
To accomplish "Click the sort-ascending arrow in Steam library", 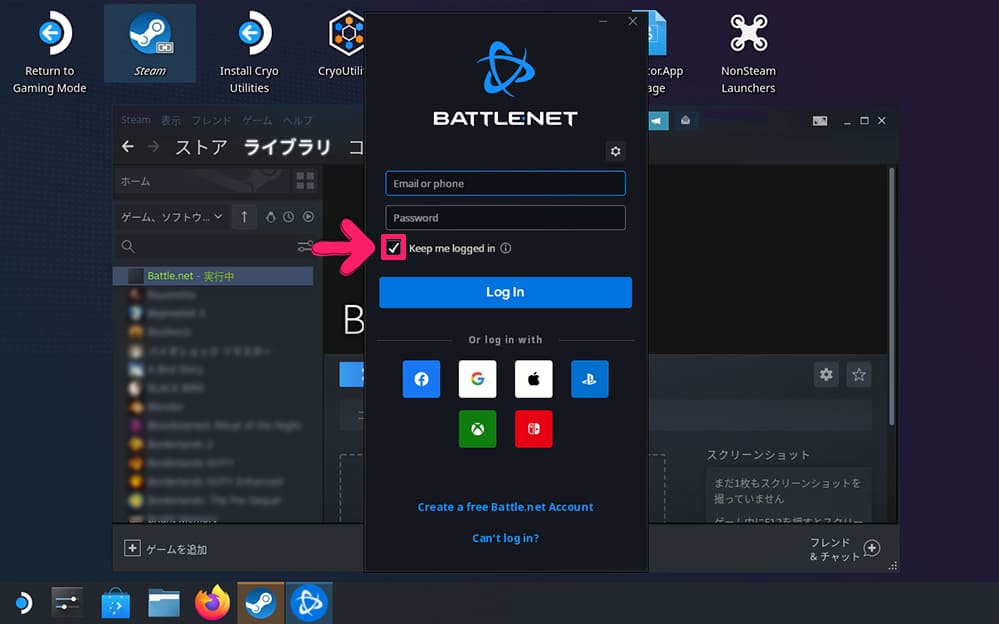I will (244, 217).
